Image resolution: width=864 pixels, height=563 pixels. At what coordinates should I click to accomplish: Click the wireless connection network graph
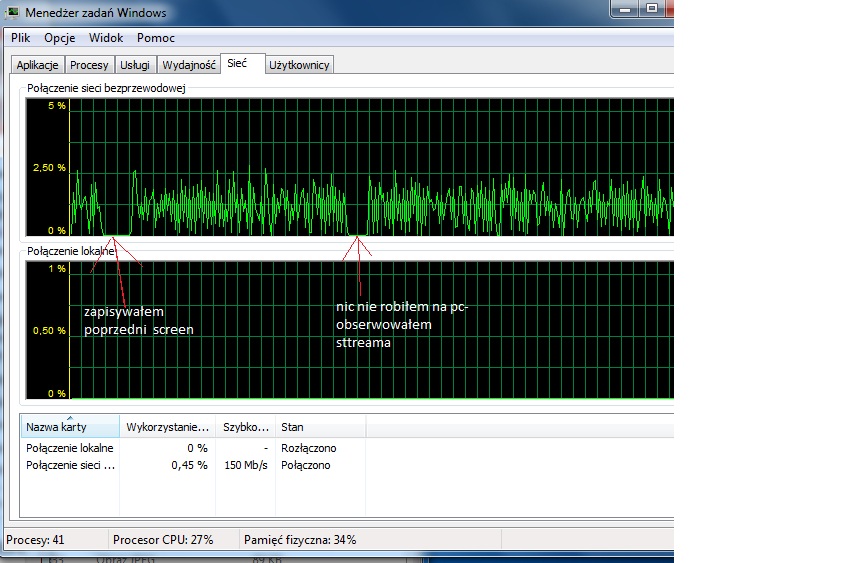click(x=350, y=167)
